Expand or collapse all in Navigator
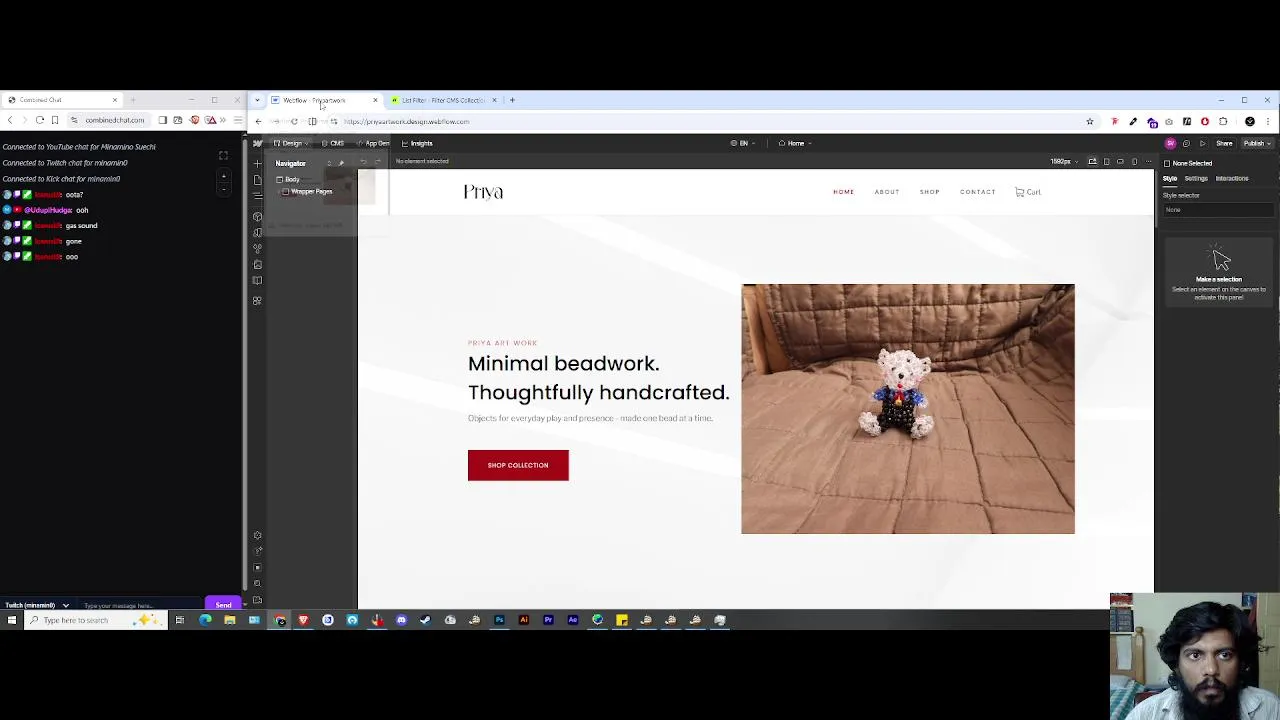1280x720 pixels. [x=329, y=163]
